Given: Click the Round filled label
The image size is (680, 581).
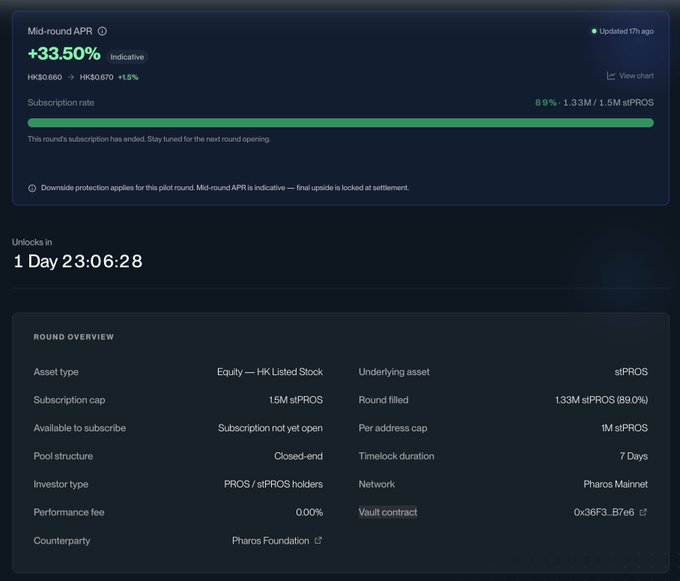Looking at the screenshot, I should coord(383,400).
